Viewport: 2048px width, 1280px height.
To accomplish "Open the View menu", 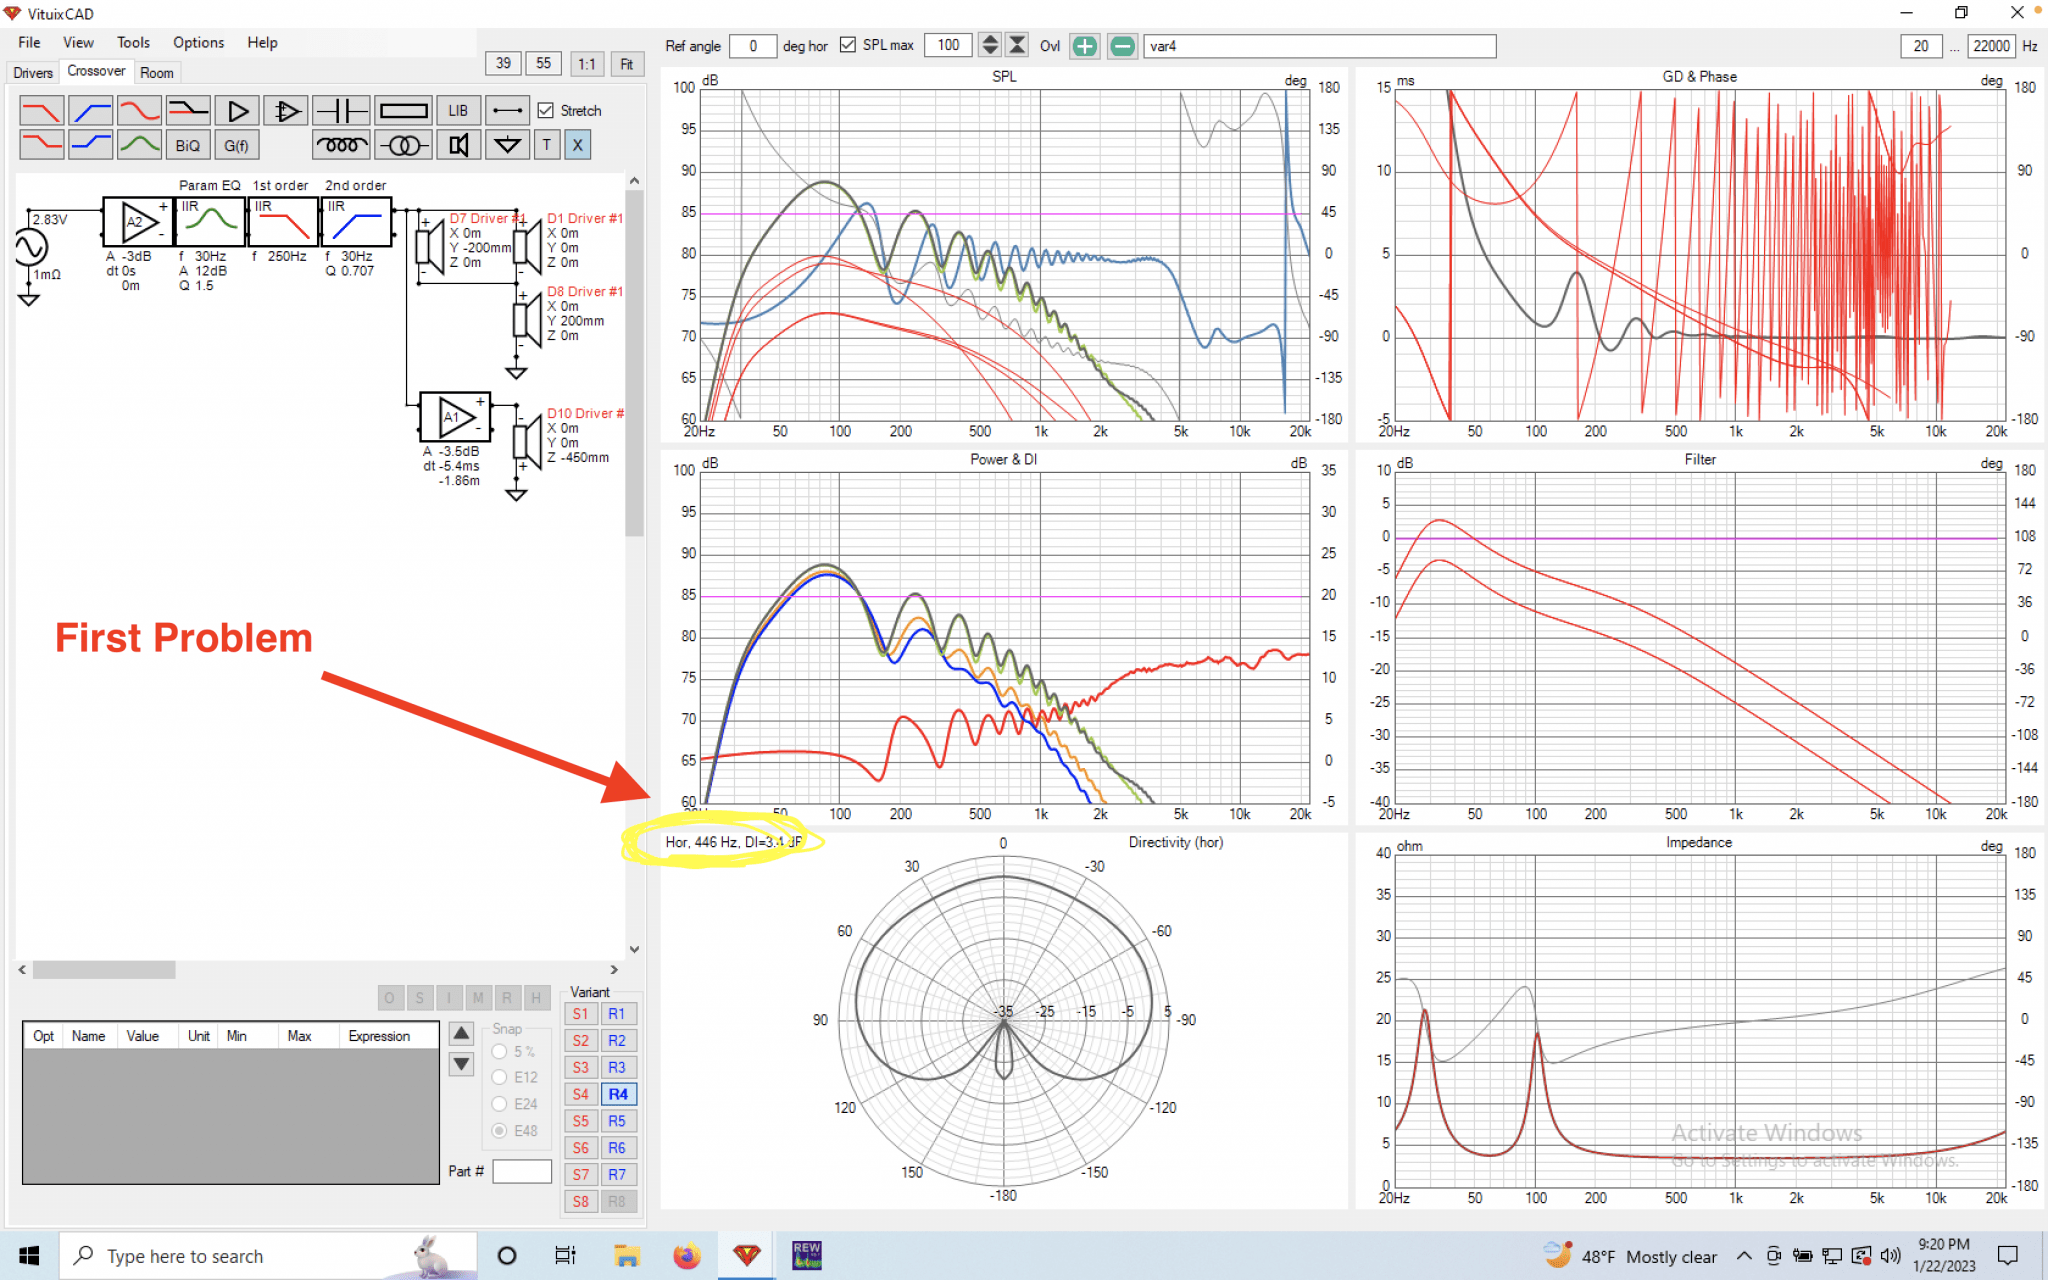I will click(x=78, y=42).
